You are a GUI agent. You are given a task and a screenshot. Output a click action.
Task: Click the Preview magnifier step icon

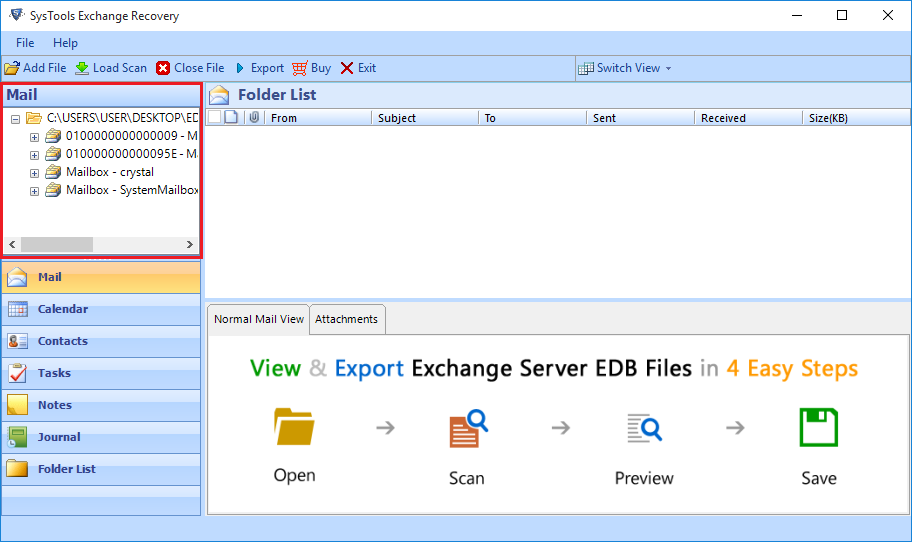(x=644, y=429)
